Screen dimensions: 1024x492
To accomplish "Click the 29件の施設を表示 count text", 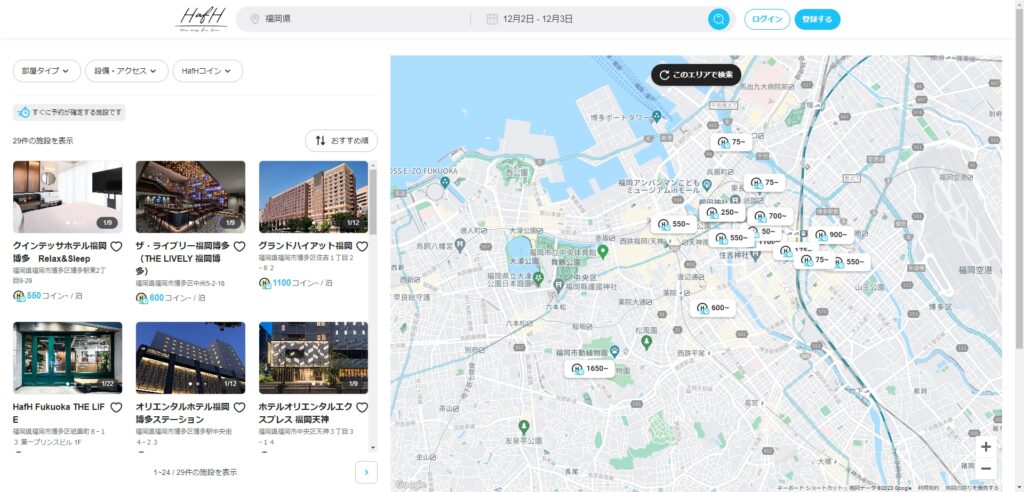I will coord(43,140).
